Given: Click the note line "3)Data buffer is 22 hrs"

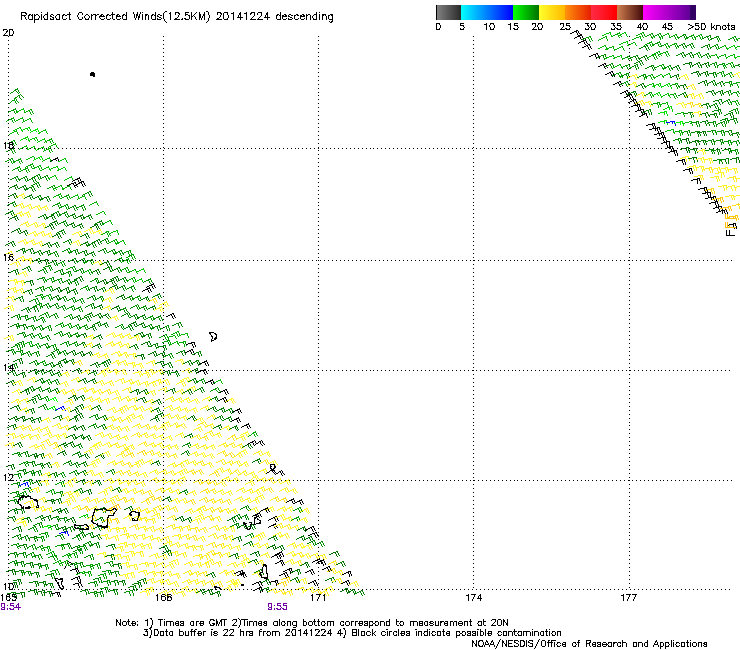Looking at the screenshot, I should coord(352,633).
